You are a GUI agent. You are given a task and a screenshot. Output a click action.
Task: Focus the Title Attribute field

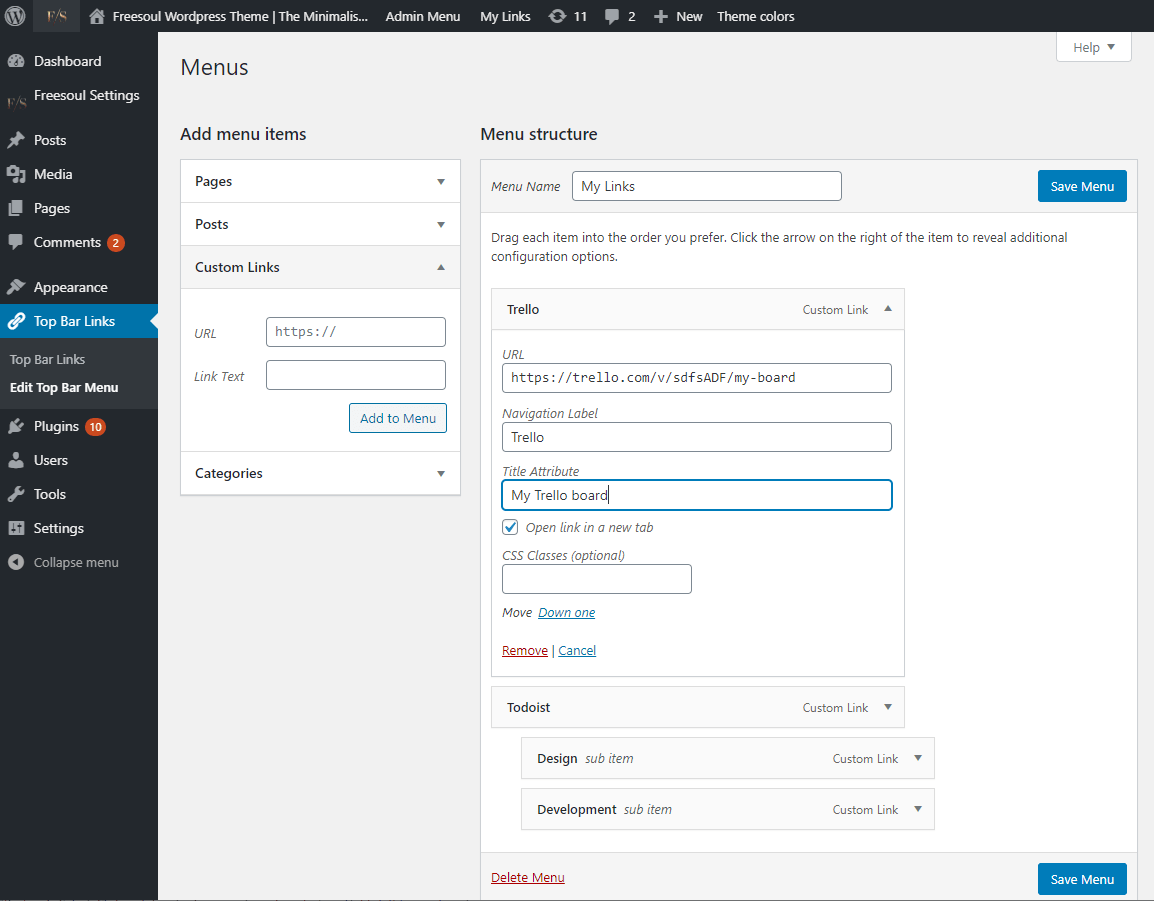coord(696,495)
